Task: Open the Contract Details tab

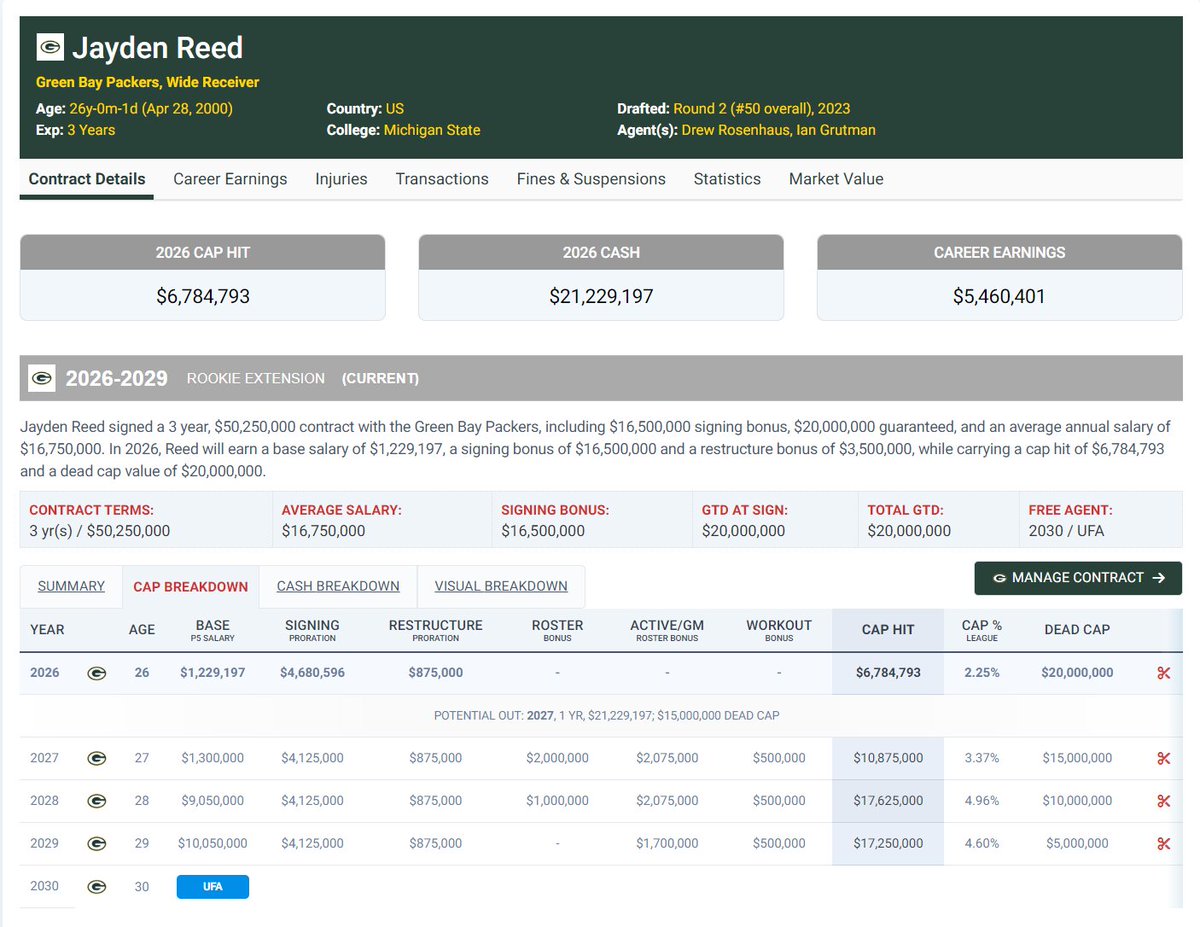Action: [x=87, y=179]
